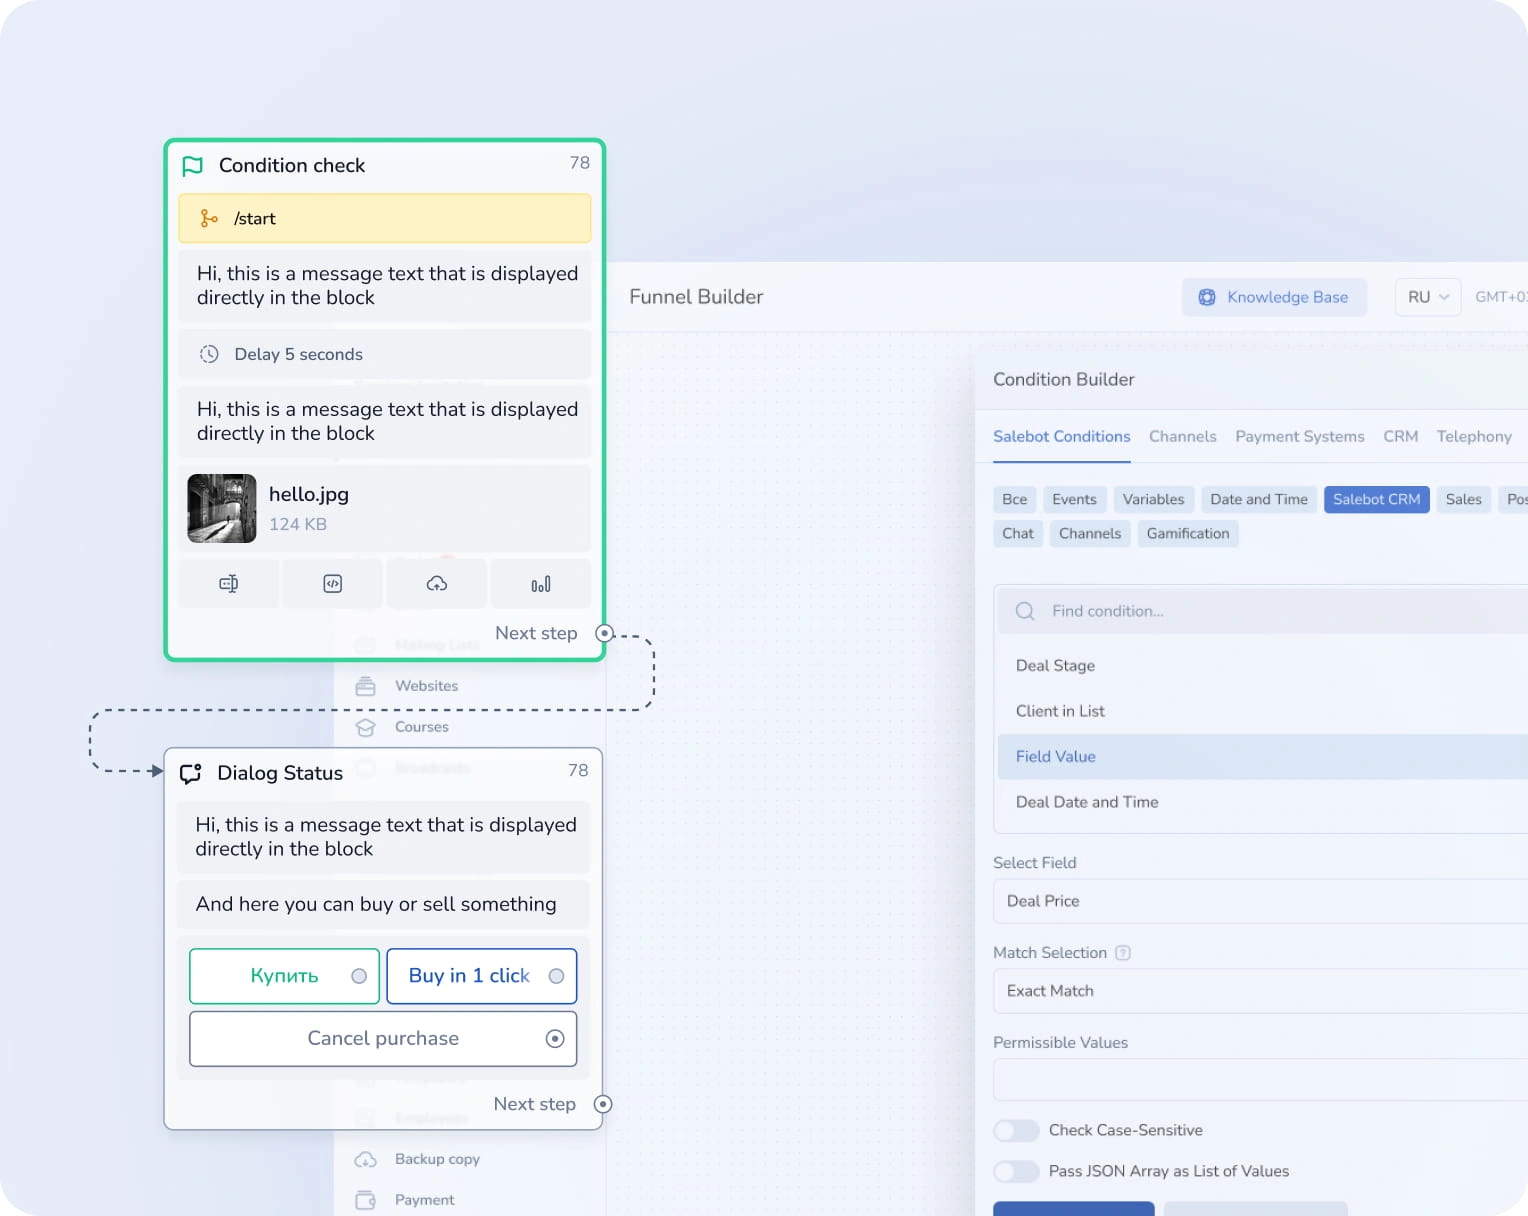Click the chat bubble icon beside Dialog Status
This screenshot has height=1216, width=1528.
(191, 773)
